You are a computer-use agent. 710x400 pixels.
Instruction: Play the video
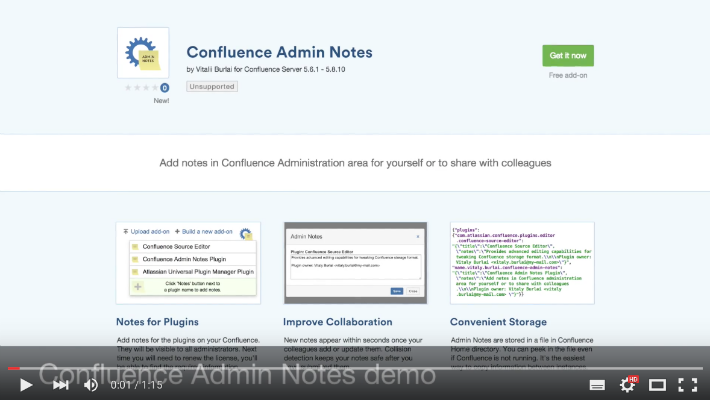click(26, 385)
